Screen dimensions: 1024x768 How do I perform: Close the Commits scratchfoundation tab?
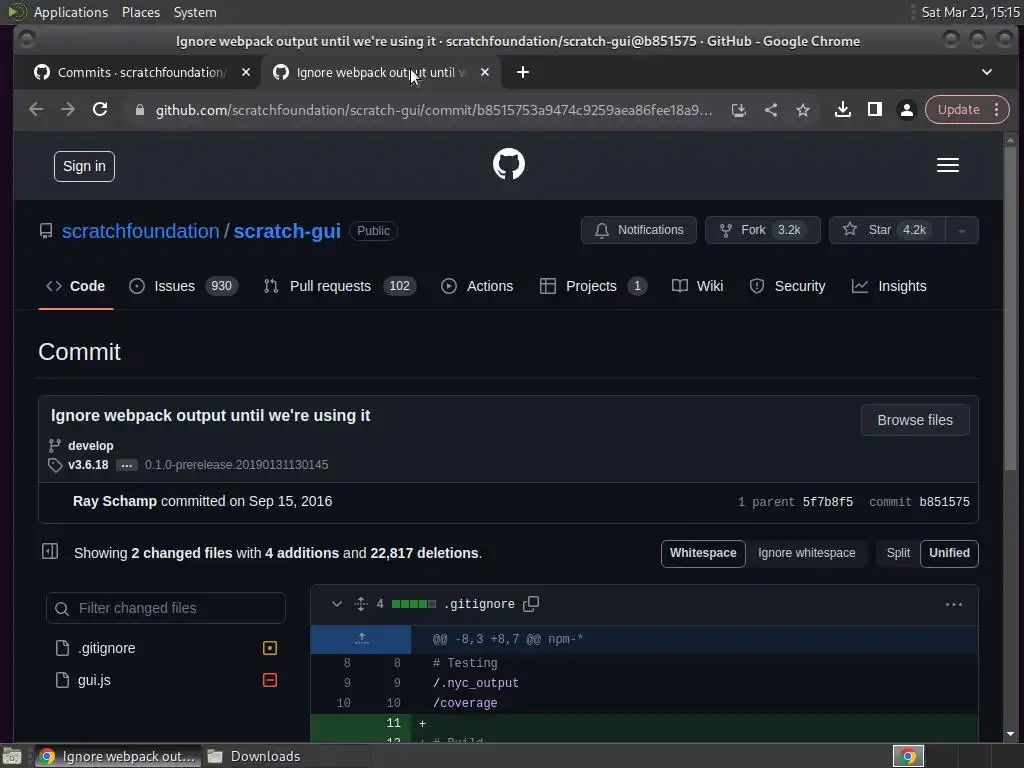click(246, 72)
